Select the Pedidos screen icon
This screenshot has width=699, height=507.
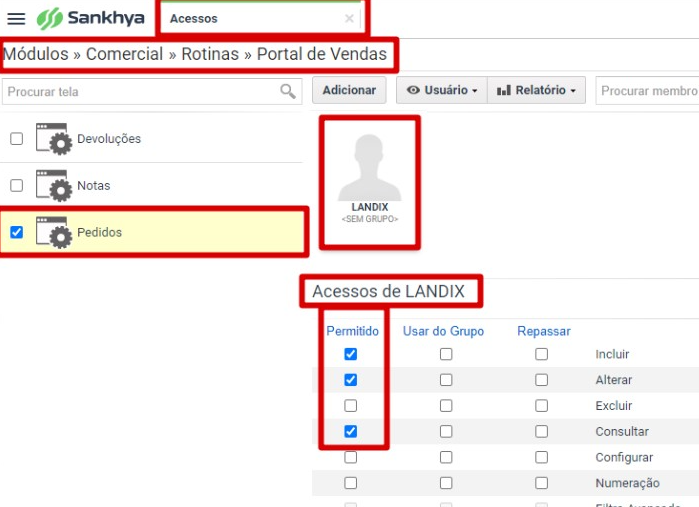[53, 233]
